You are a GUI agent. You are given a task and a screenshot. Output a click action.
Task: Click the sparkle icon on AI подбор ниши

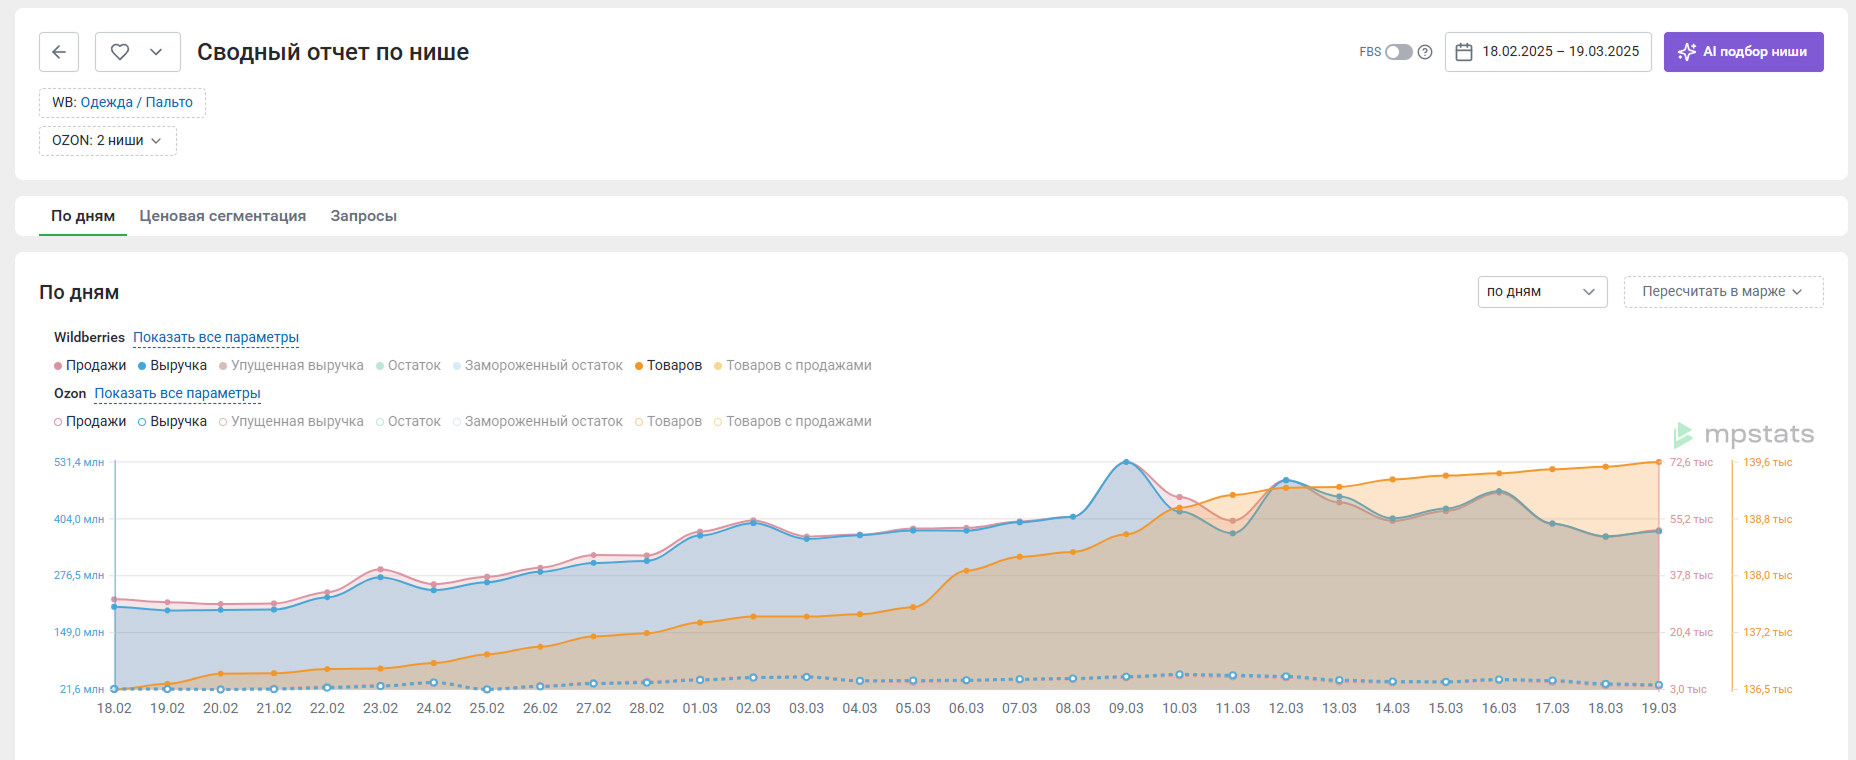pyautogui.click(x=1686, y=52)
